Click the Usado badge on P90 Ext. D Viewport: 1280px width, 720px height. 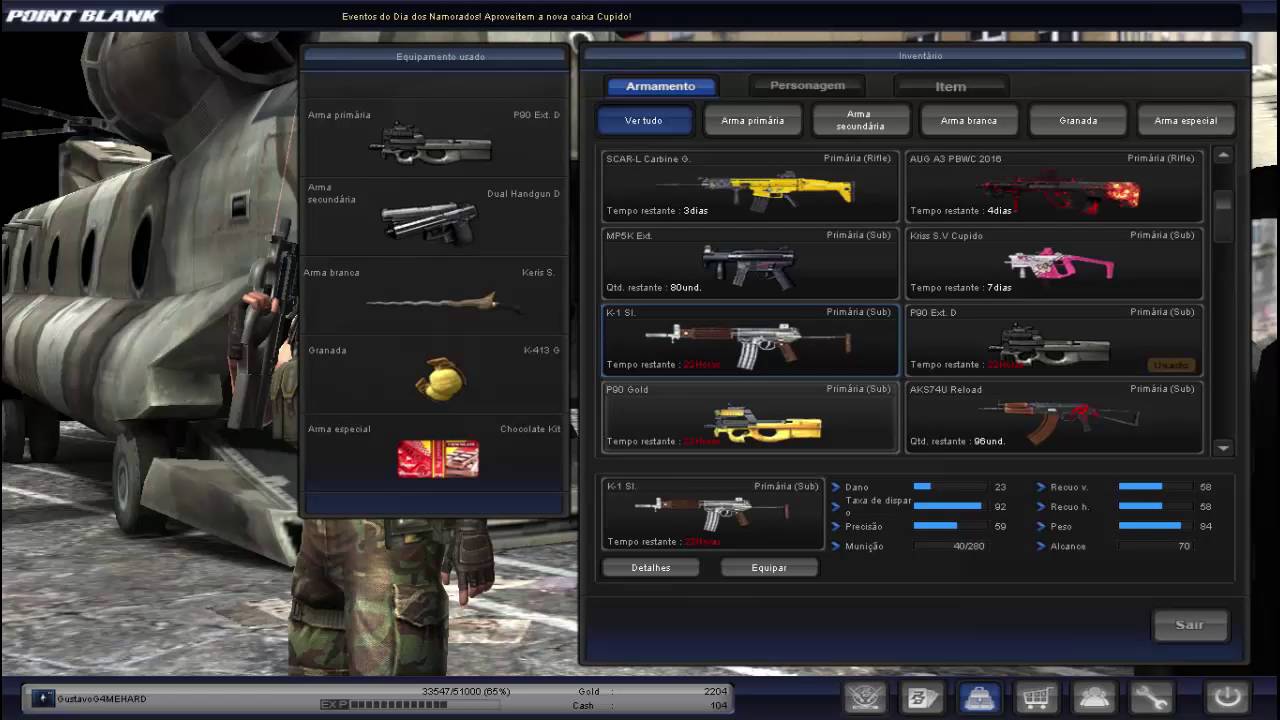click(1171, 365)
